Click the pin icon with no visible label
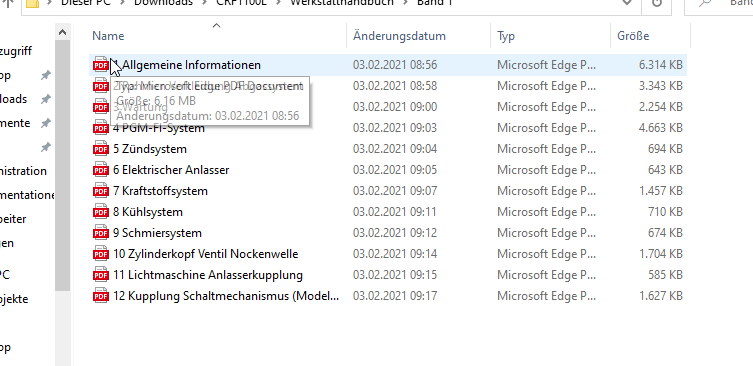The height and width of the screenshot is (366, 753). pyautogui.click(x=46, y=147)
